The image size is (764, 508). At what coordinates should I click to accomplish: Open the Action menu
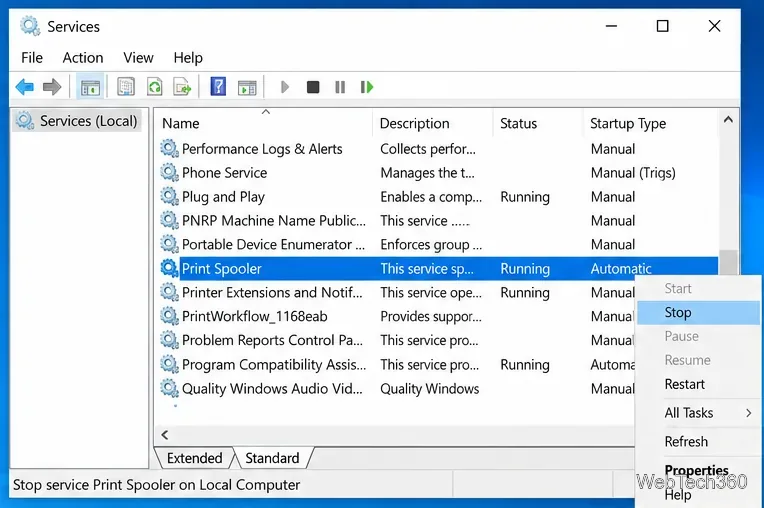point(83,58)
